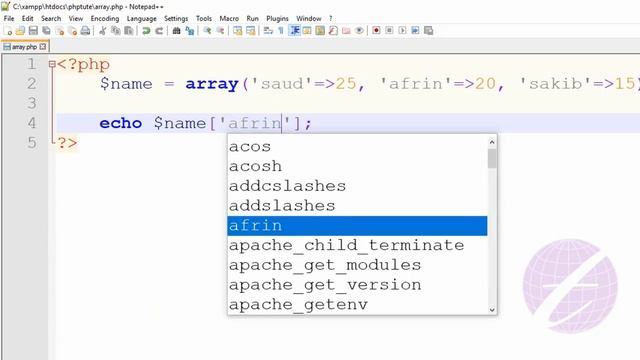Choose acos from autocomplete list

357,147
